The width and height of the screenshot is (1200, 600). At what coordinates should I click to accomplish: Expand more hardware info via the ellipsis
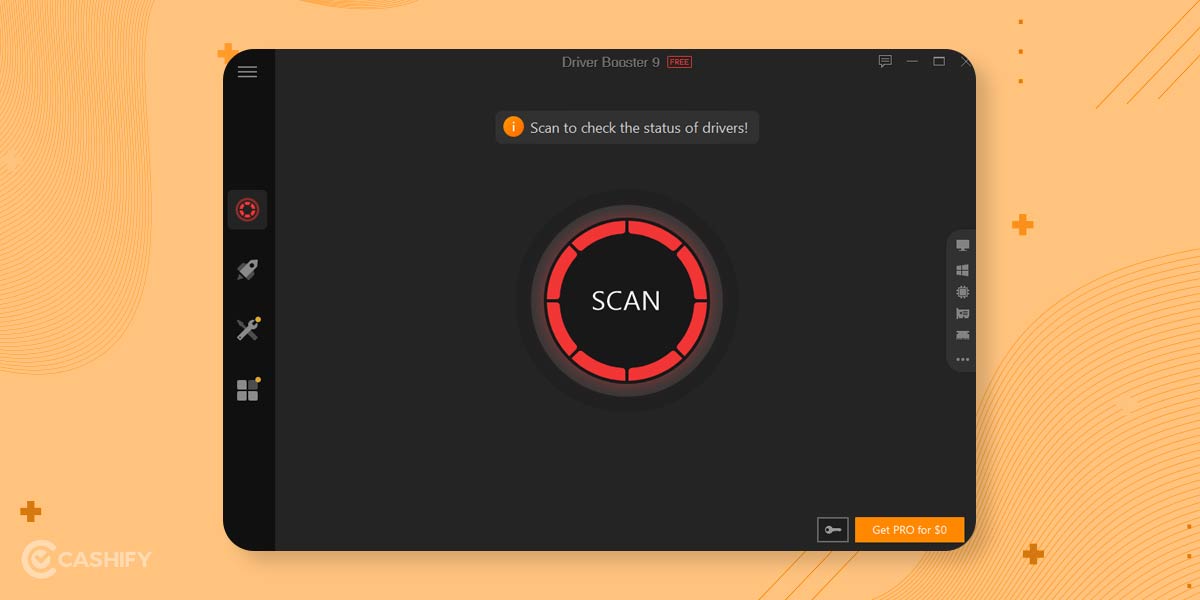pos(962,361)
